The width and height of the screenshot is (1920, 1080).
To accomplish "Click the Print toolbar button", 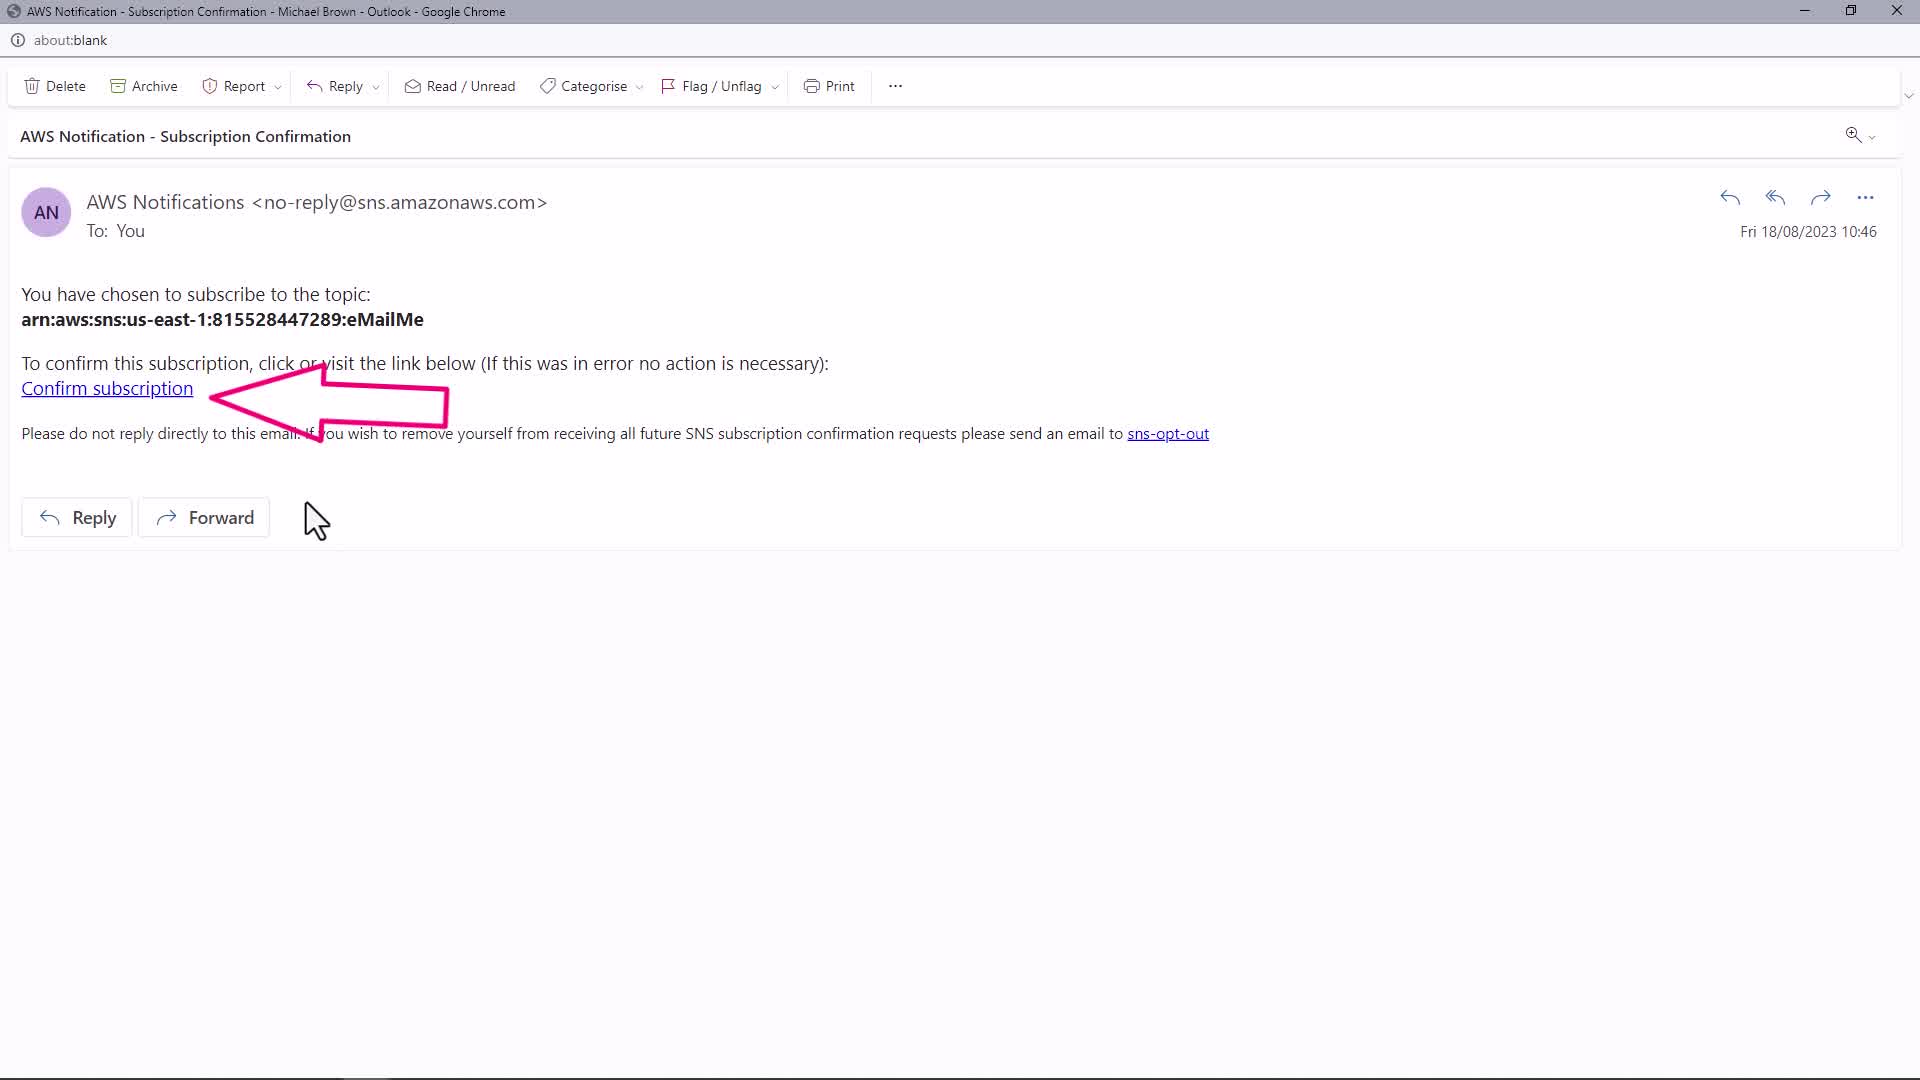I will coord(829,86).
